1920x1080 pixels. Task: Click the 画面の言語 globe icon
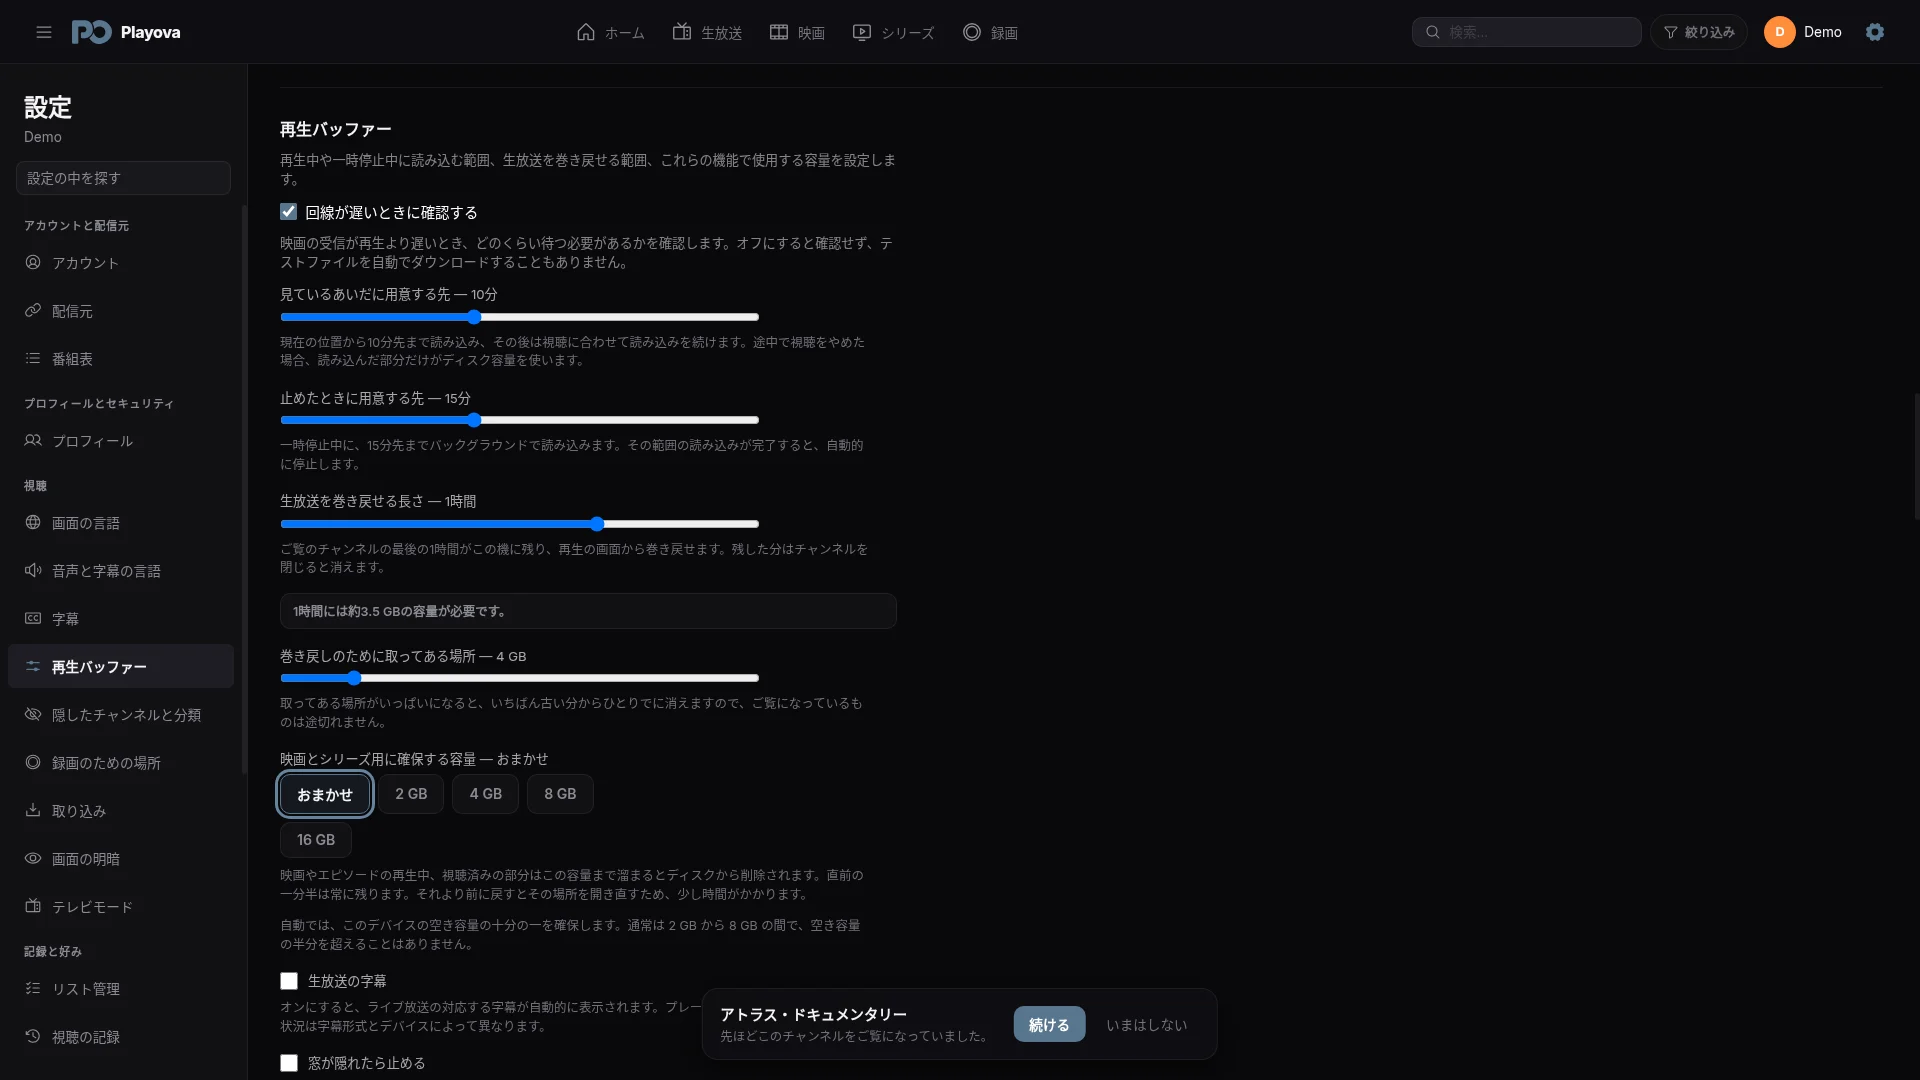click(x=33, y=522)
